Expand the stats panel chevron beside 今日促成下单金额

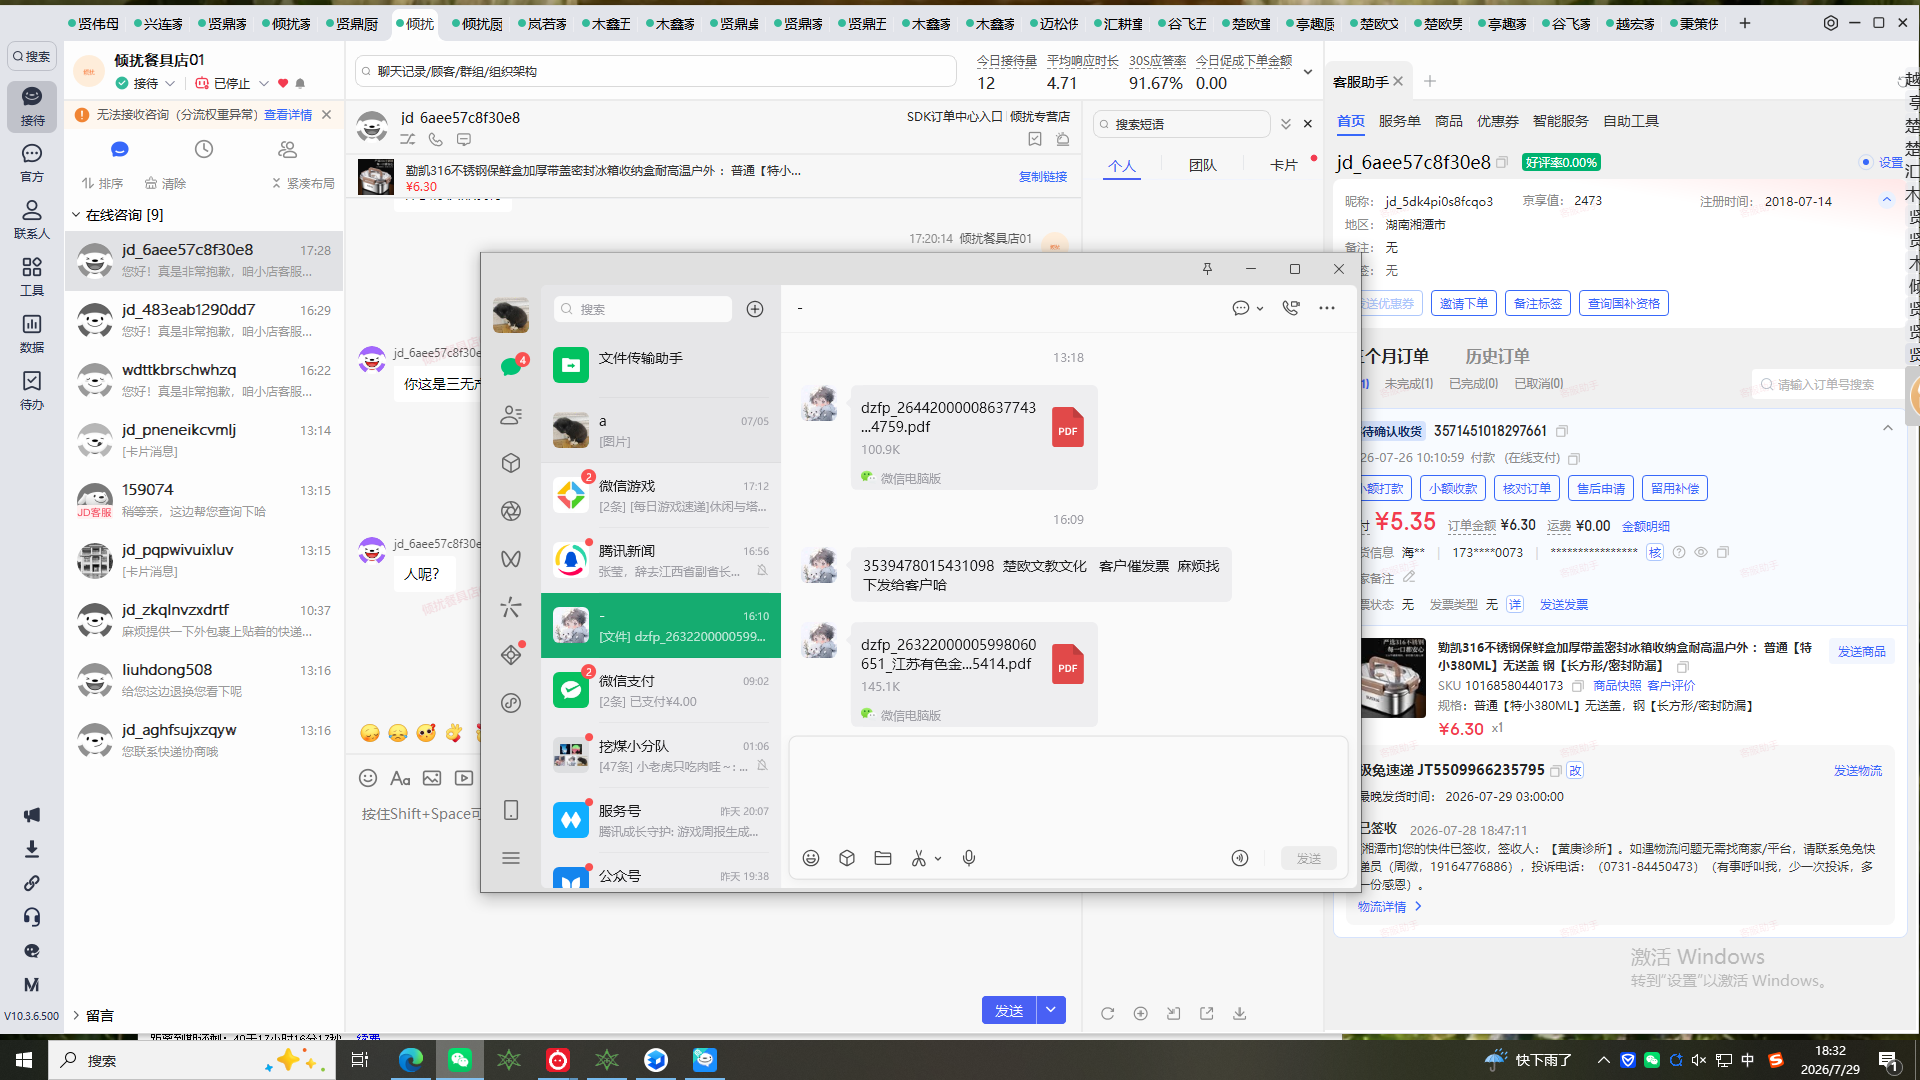coord(1308,72)
